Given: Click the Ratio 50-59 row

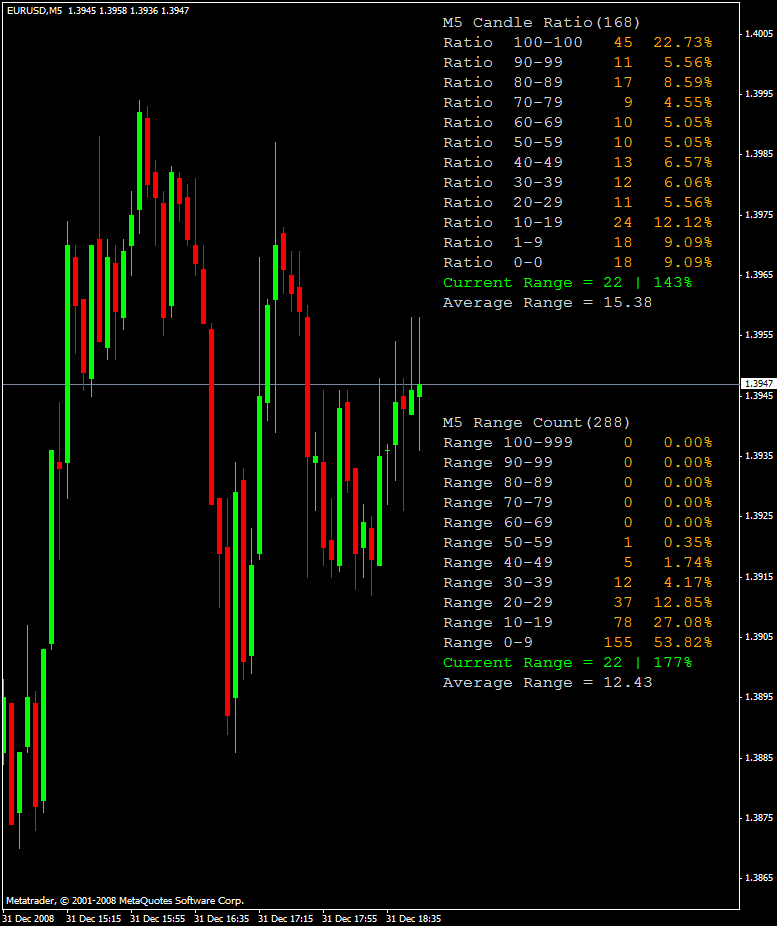Looking at the screenshot, I should (x=577, y=143).
